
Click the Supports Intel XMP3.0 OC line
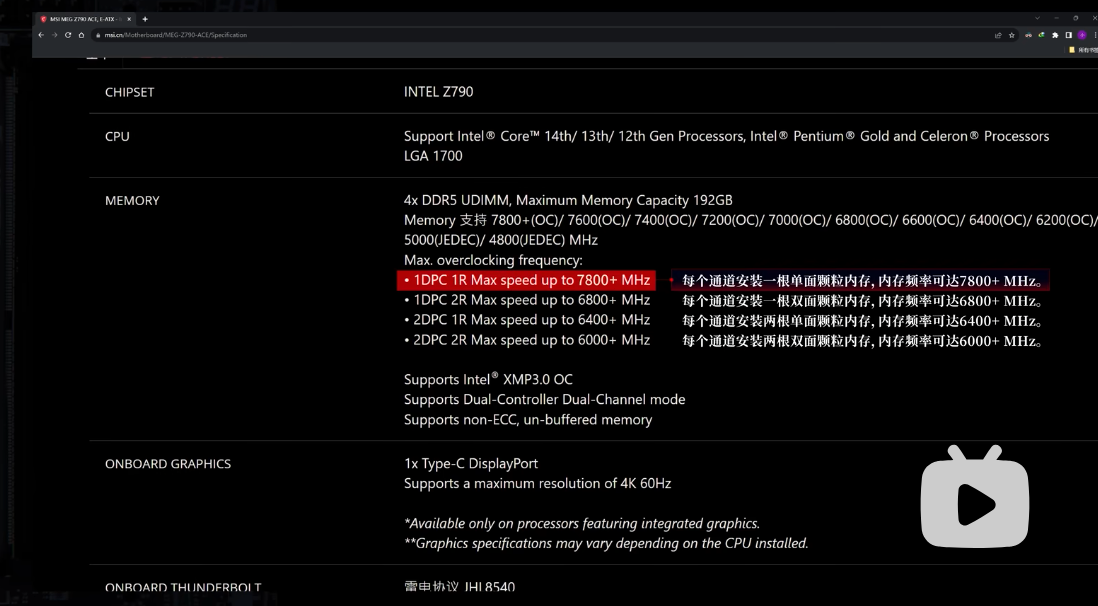(488, 379)
